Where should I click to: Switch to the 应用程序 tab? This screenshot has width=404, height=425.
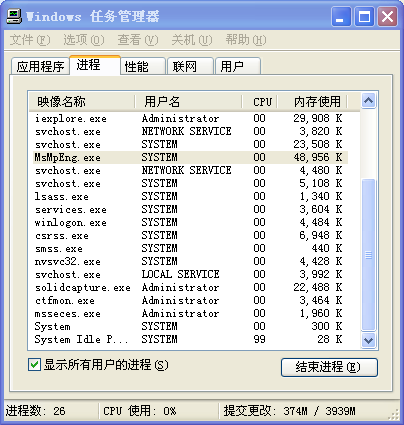pos(40,66)
